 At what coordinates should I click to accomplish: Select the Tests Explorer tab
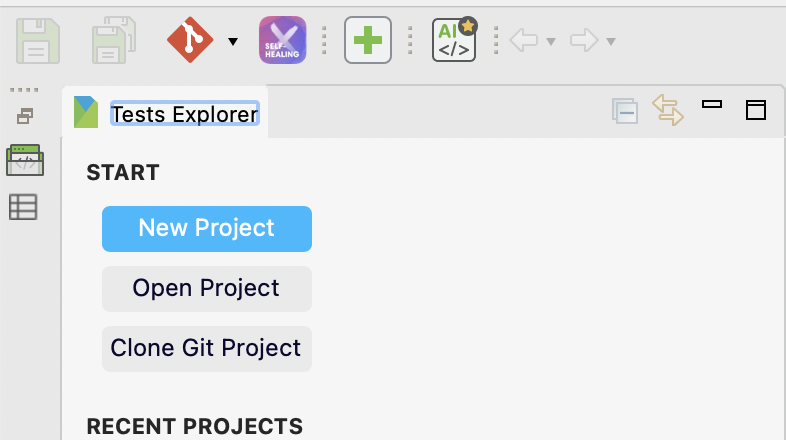tap(184, 114)
